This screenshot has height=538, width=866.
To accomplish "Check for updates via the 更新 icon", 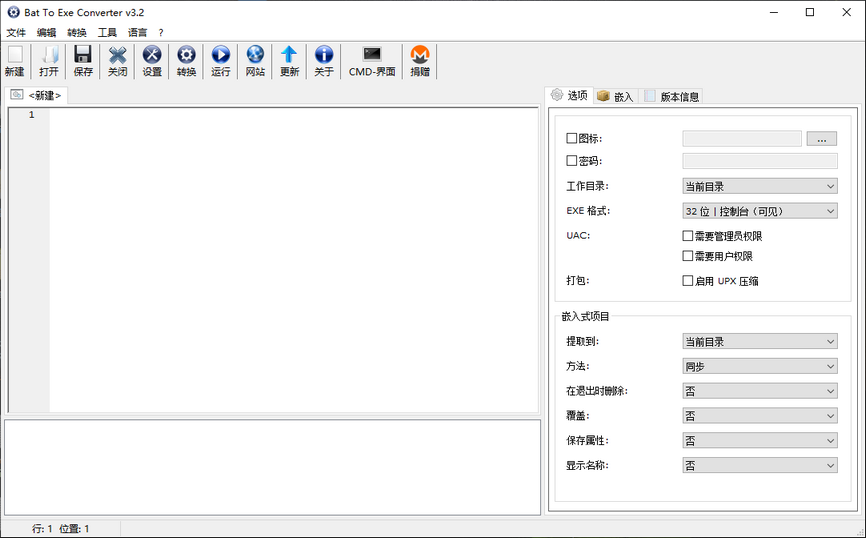I will pyautogui.click(x=289, y=56).
